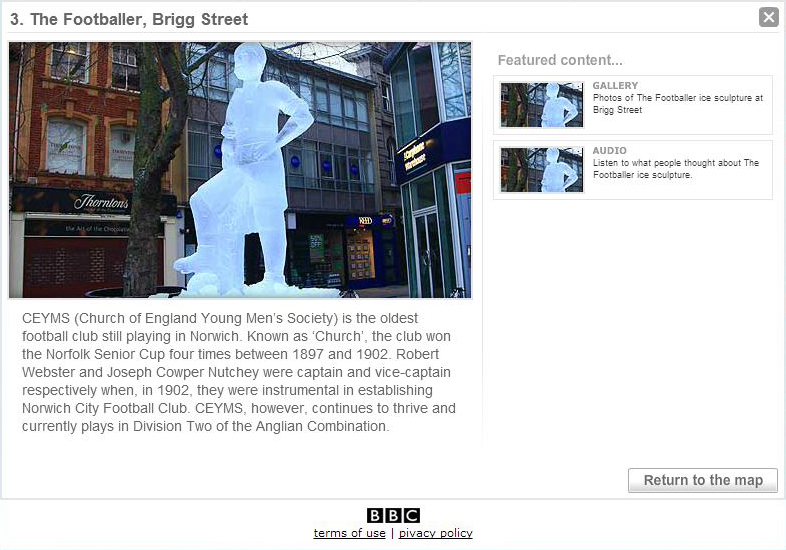Open the Gallery ice sculpture thumbnail
Viewport: 786px width, 550px height.
[542, 105]
